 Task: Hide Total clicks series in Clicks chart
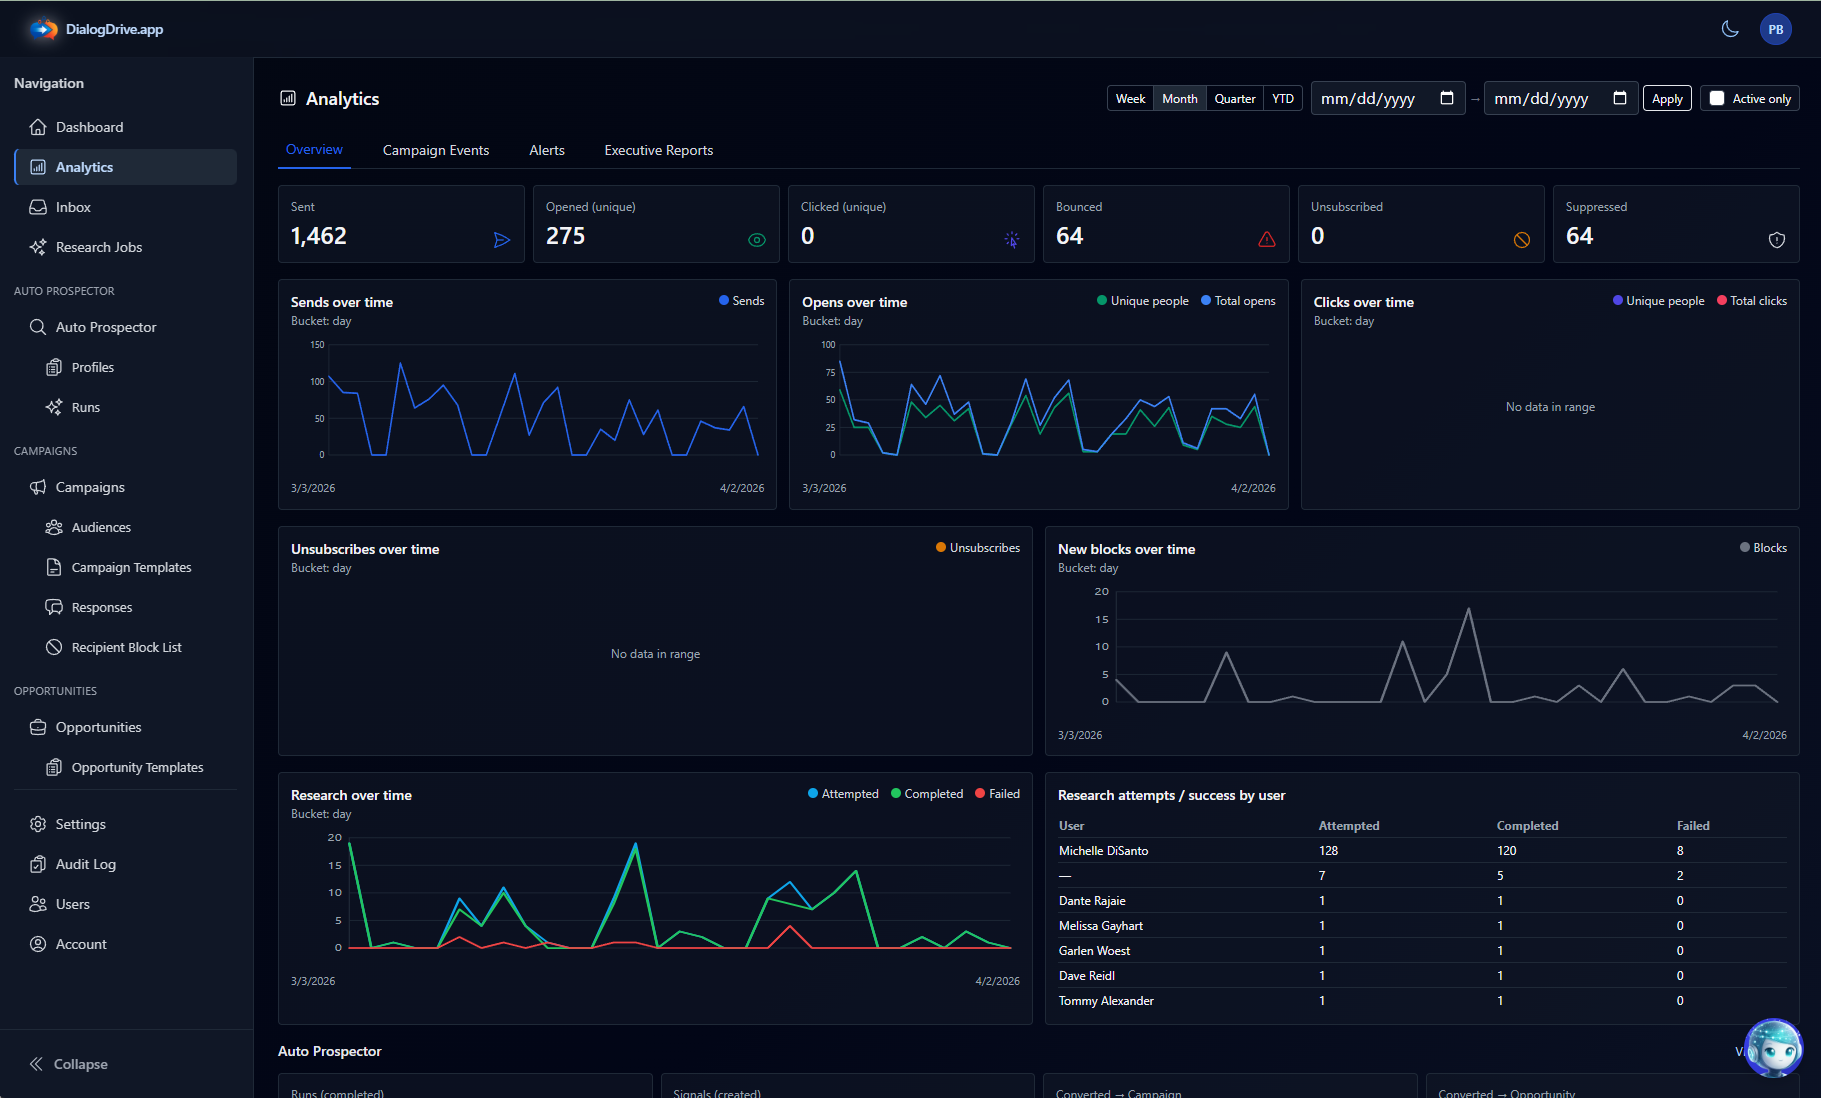coord(1752,300)
